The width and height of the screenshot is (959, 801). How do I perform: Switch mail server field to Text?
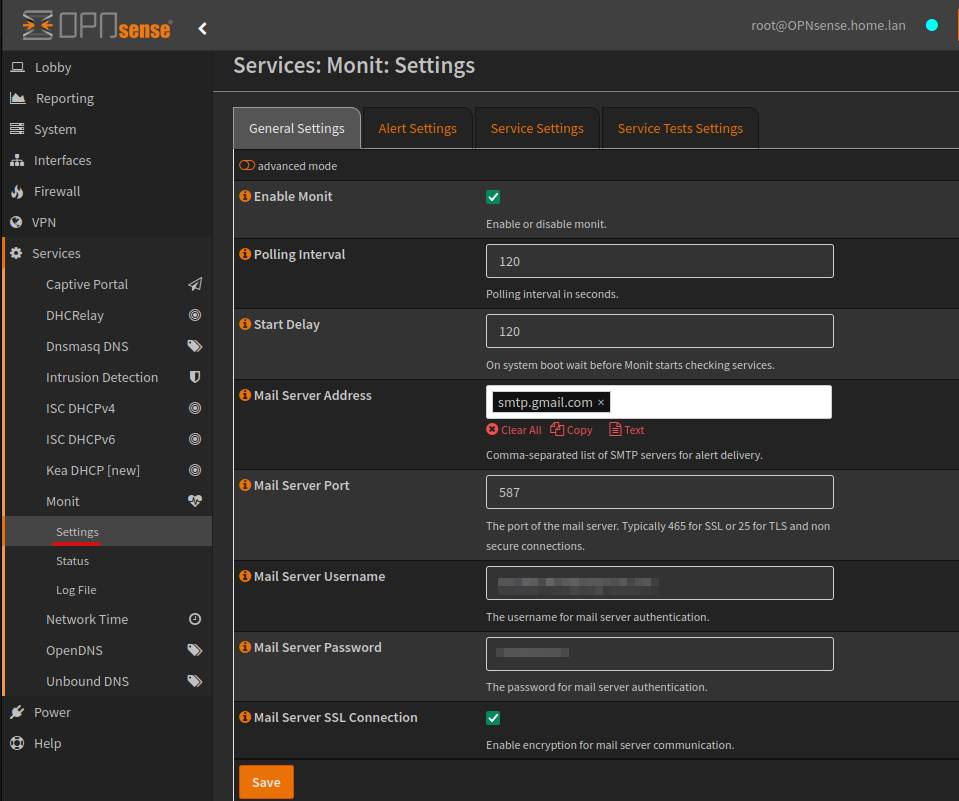tap(626, 430)
